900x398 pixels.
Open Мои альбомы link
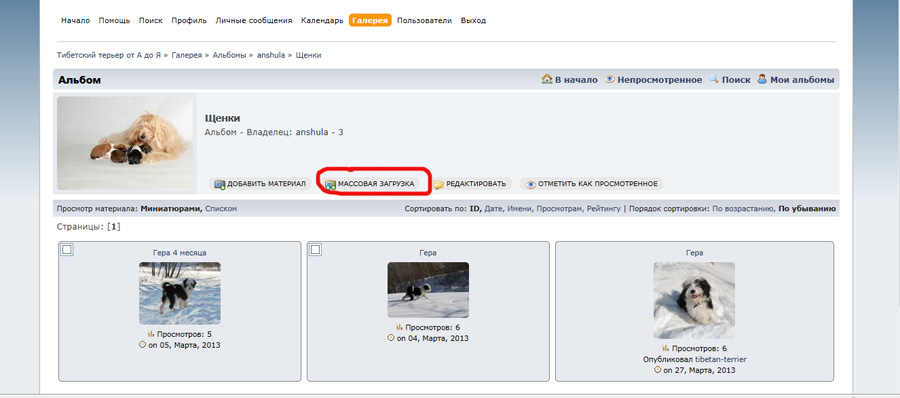point(802,80)
